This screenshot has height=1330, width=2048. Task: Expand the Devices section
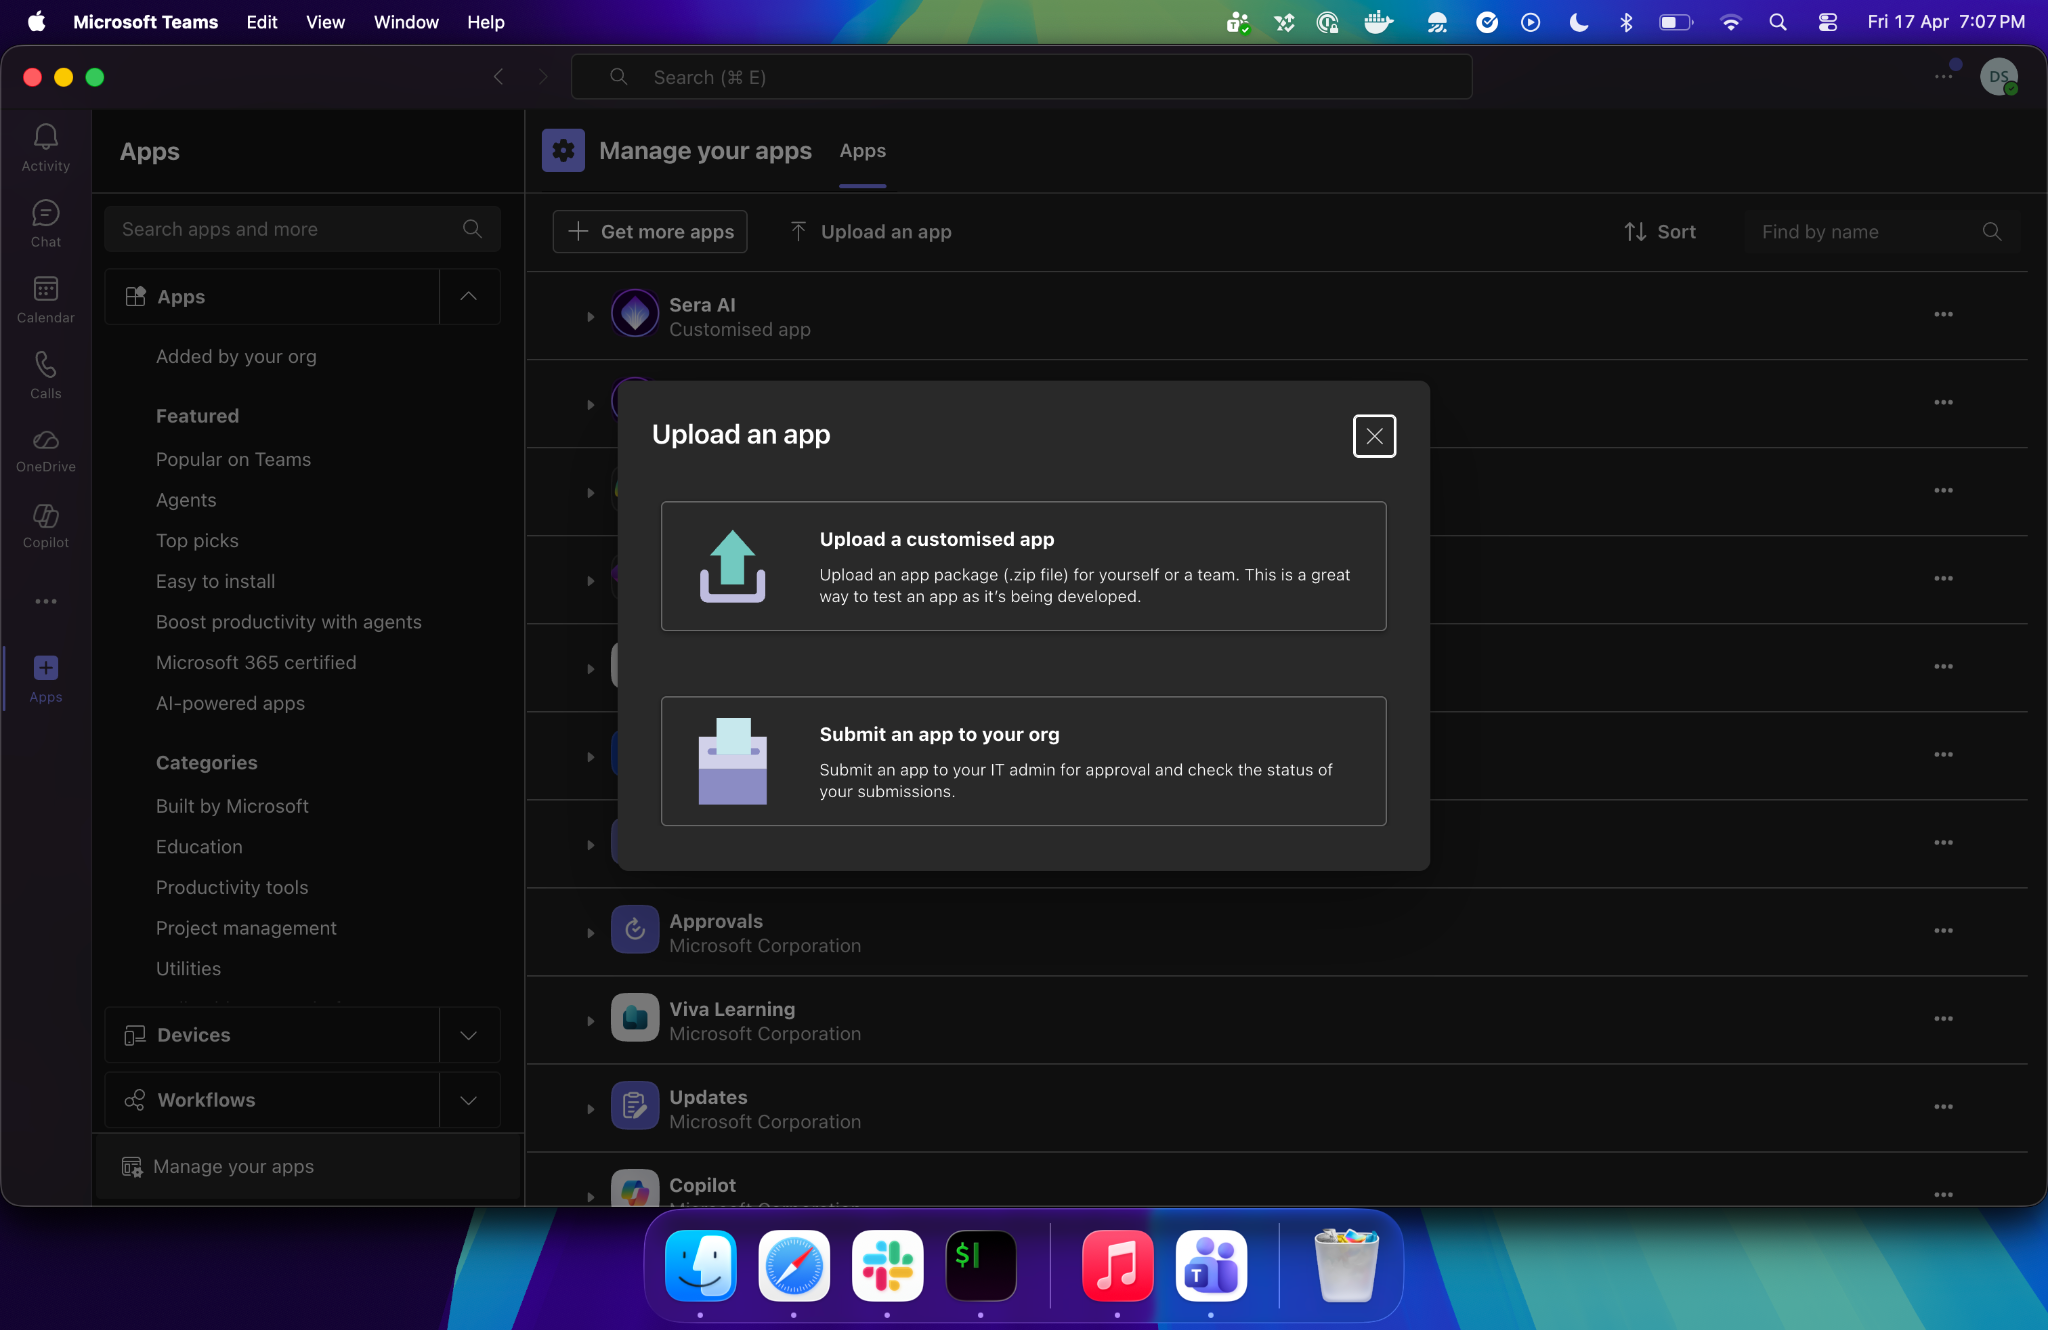point(468,1035)
